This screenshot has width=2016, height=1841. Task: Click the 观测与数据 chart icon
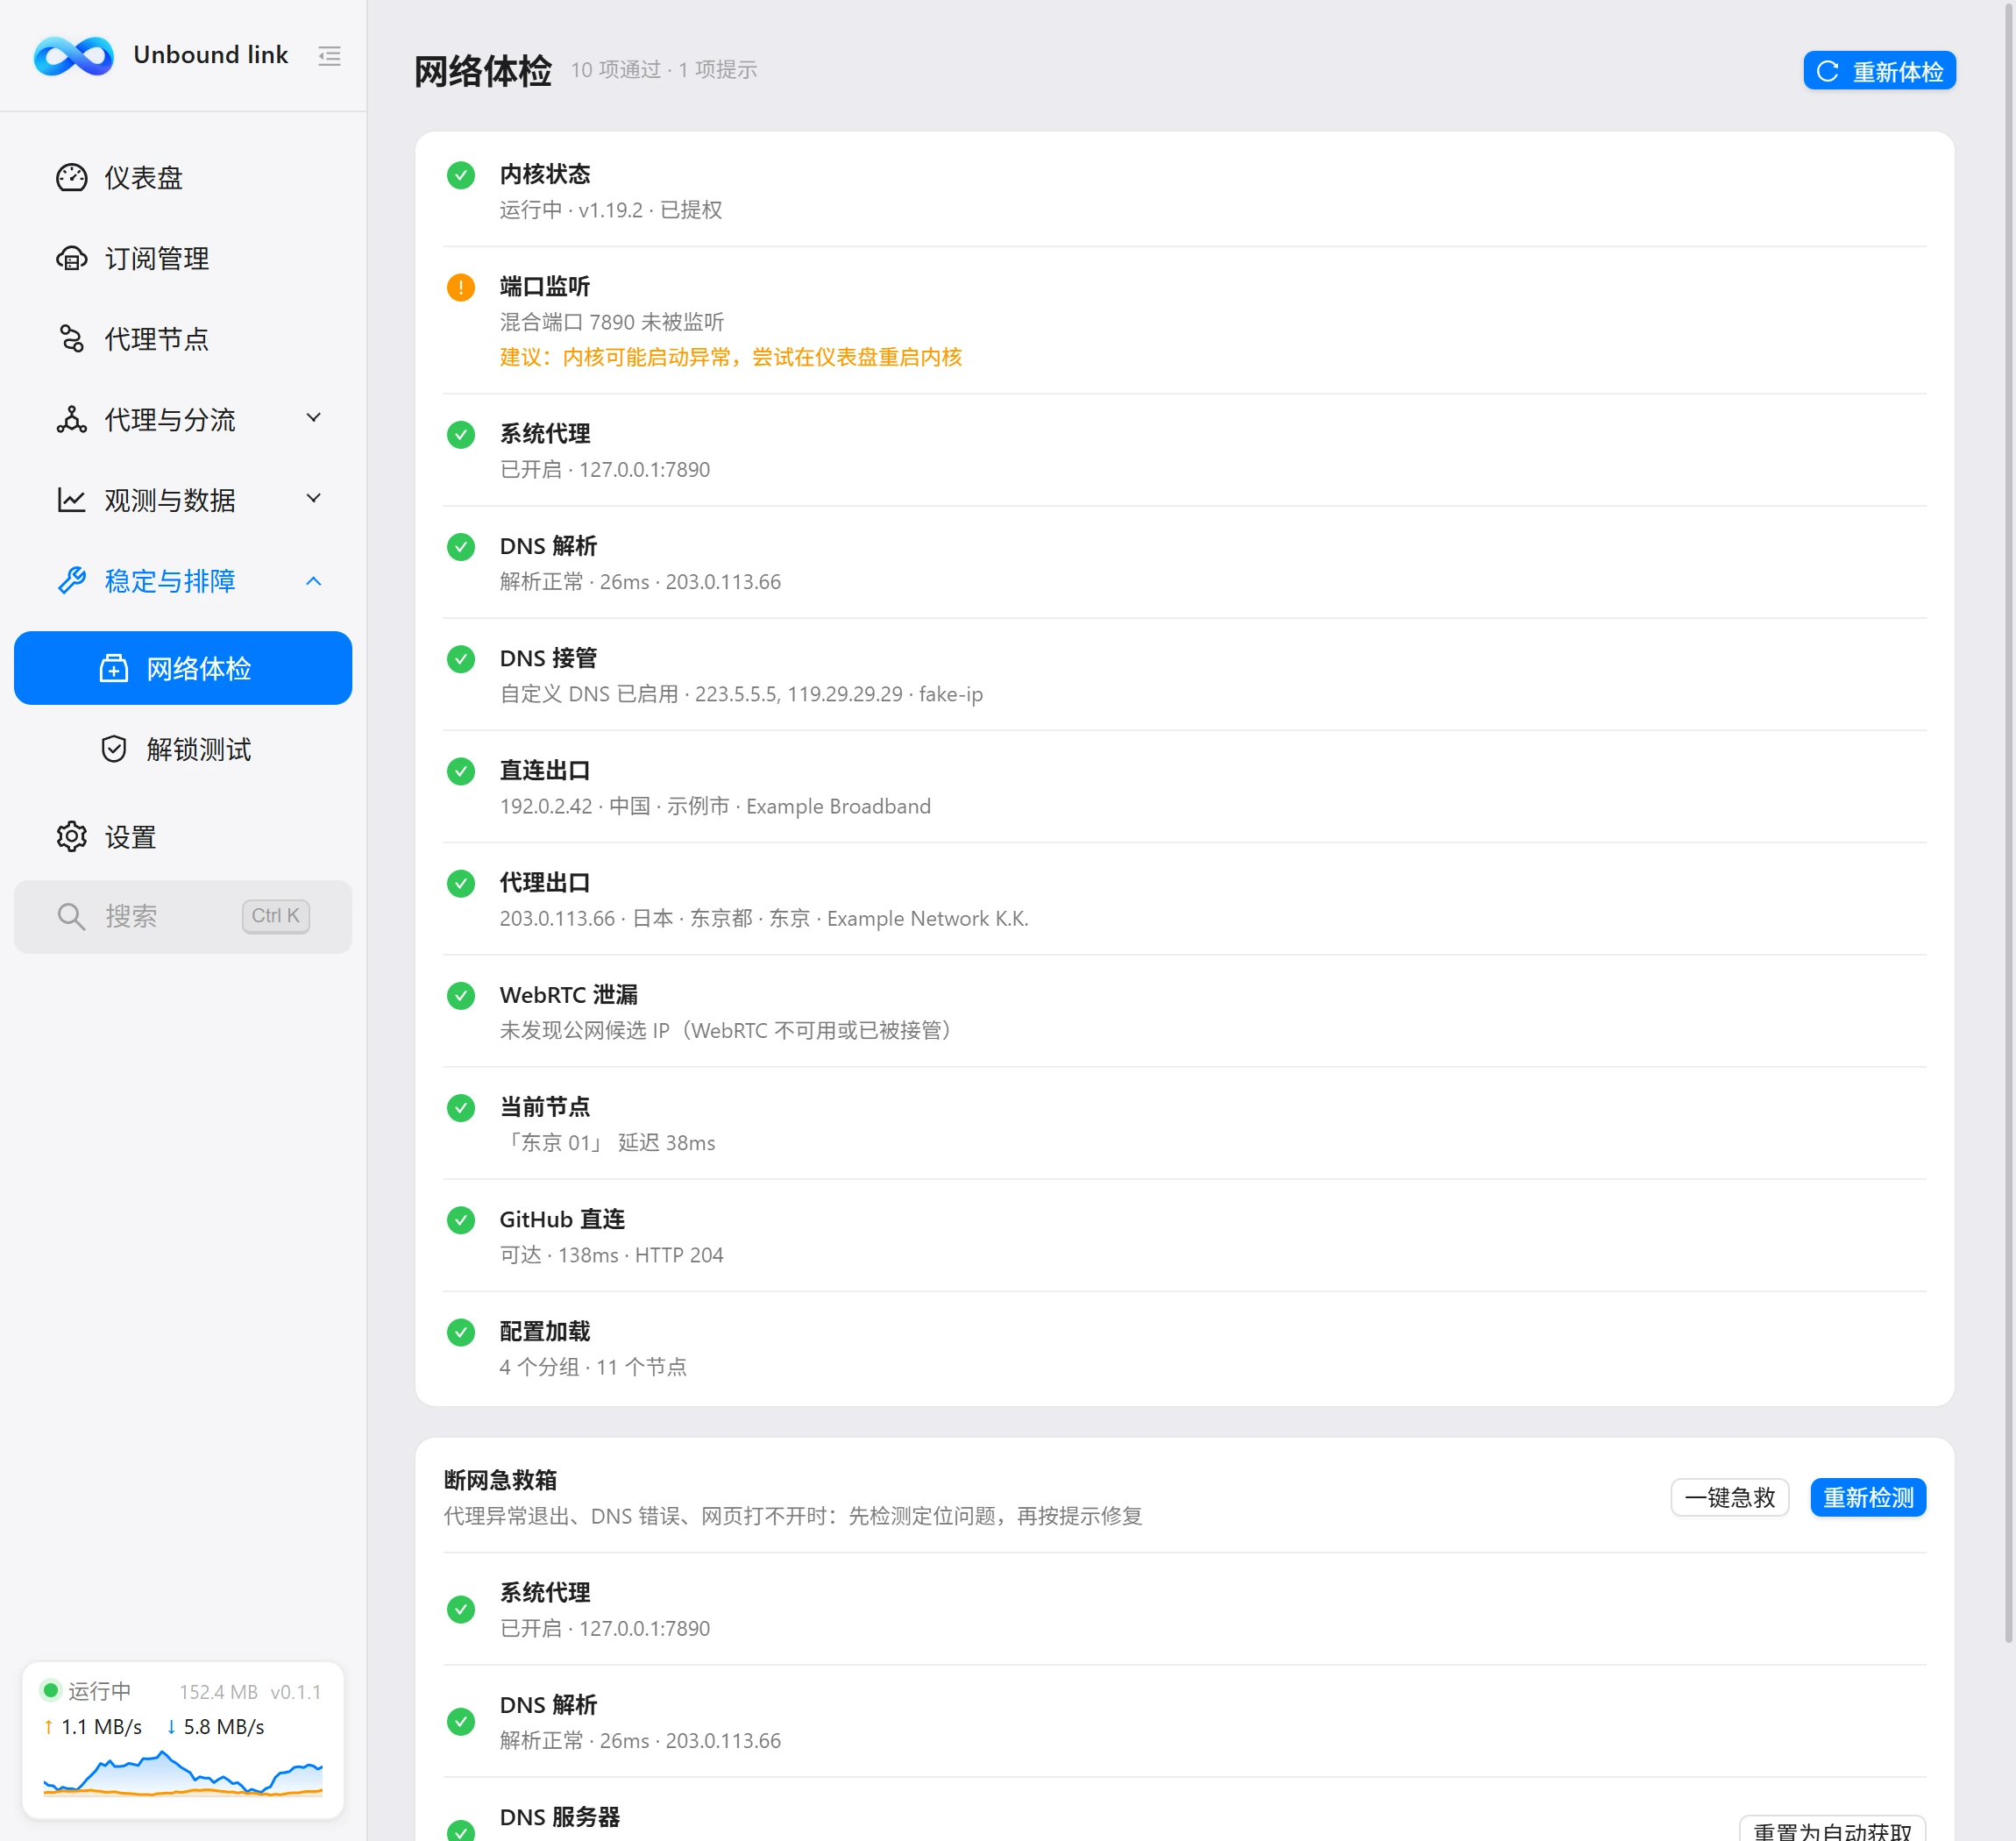(72, 499)
